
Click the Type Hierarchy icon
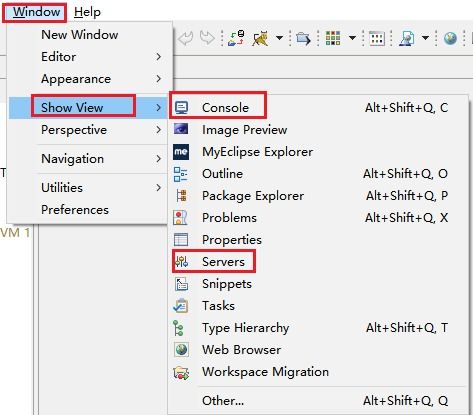178,328
